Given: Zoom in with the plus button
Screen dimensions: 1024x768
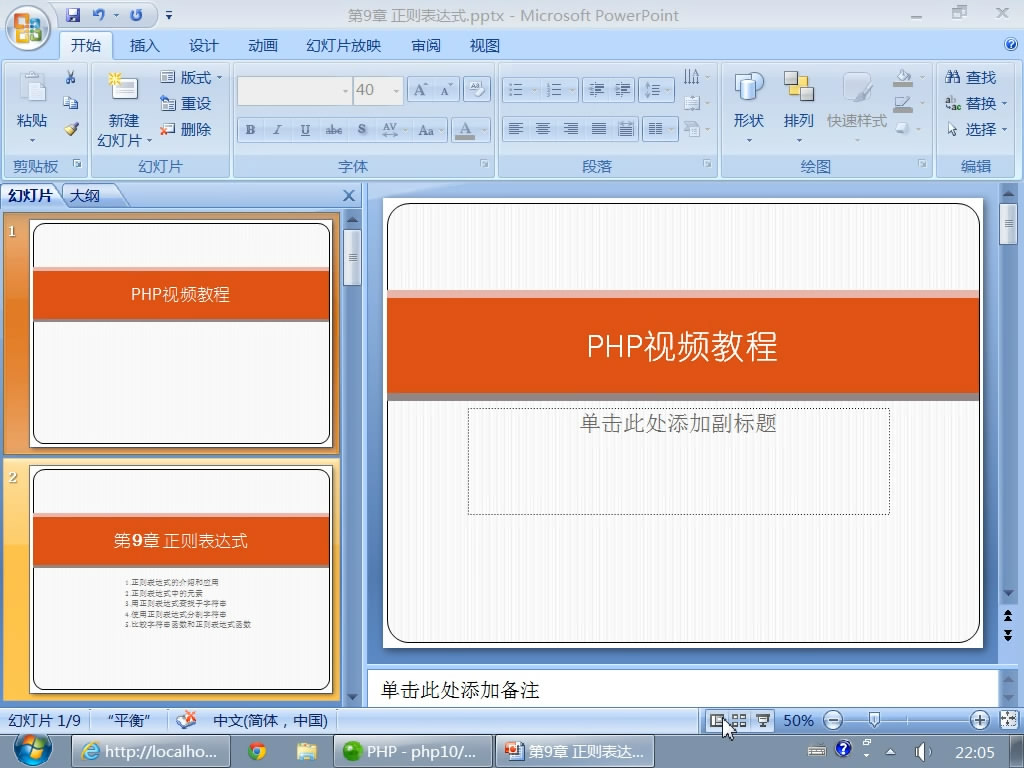Looking at the screenshot, I should (979, 720).
